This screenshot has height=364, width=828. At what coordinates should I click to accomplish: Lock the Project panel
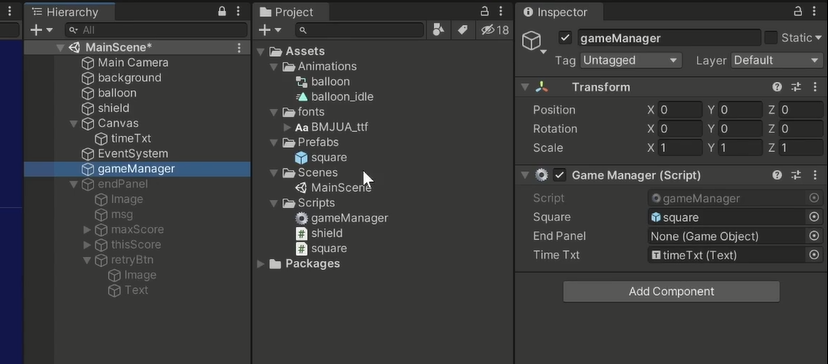pyautogui.click(x=484, y=12)
